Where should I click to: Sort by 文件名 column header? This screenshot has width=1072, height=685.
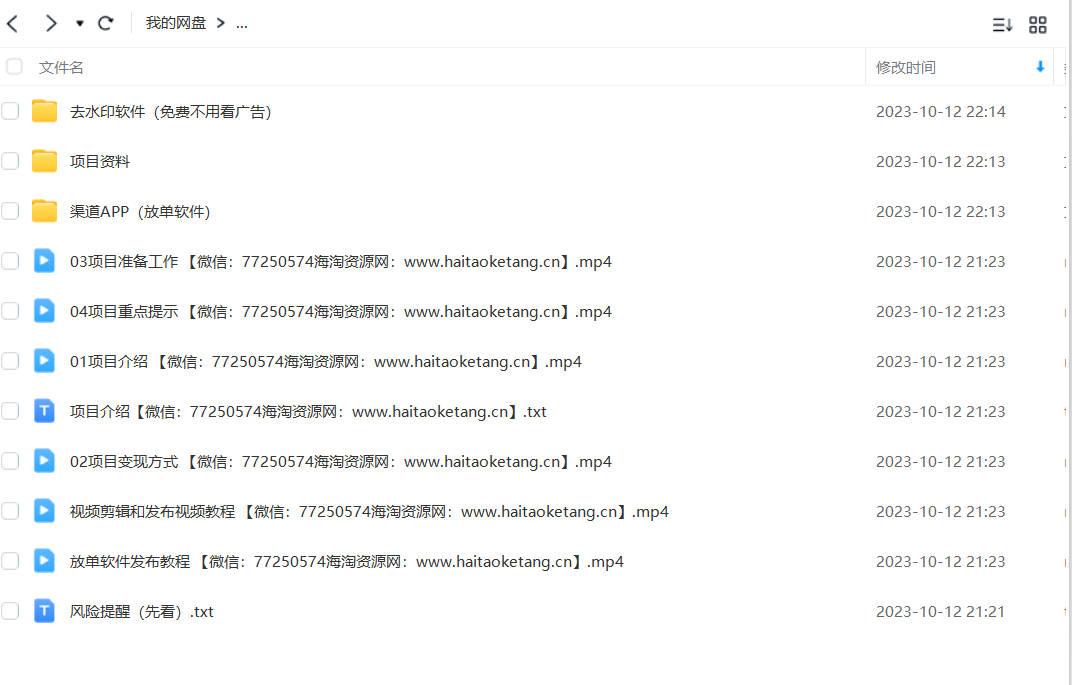61,68
